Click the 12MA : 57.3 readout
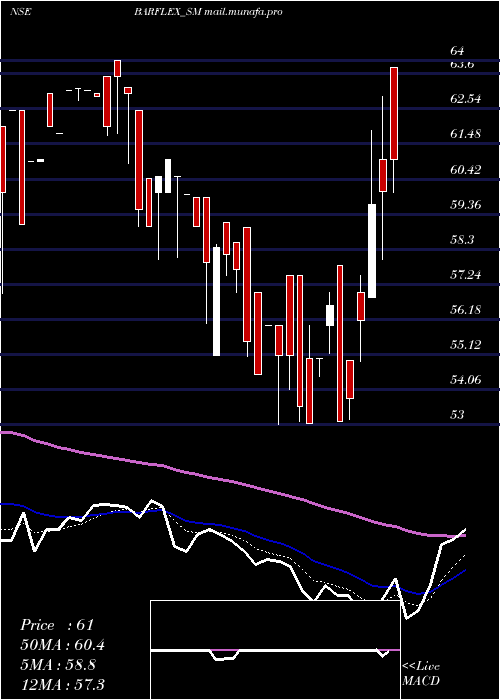500x700 pixels. point(62,684)
